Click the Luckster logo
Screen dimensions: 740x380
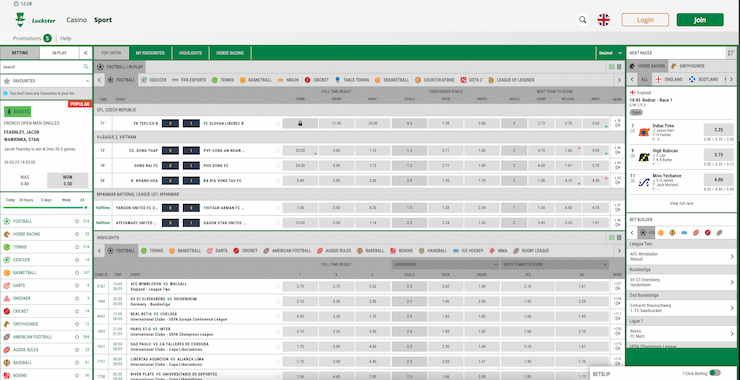coord(35,20)
